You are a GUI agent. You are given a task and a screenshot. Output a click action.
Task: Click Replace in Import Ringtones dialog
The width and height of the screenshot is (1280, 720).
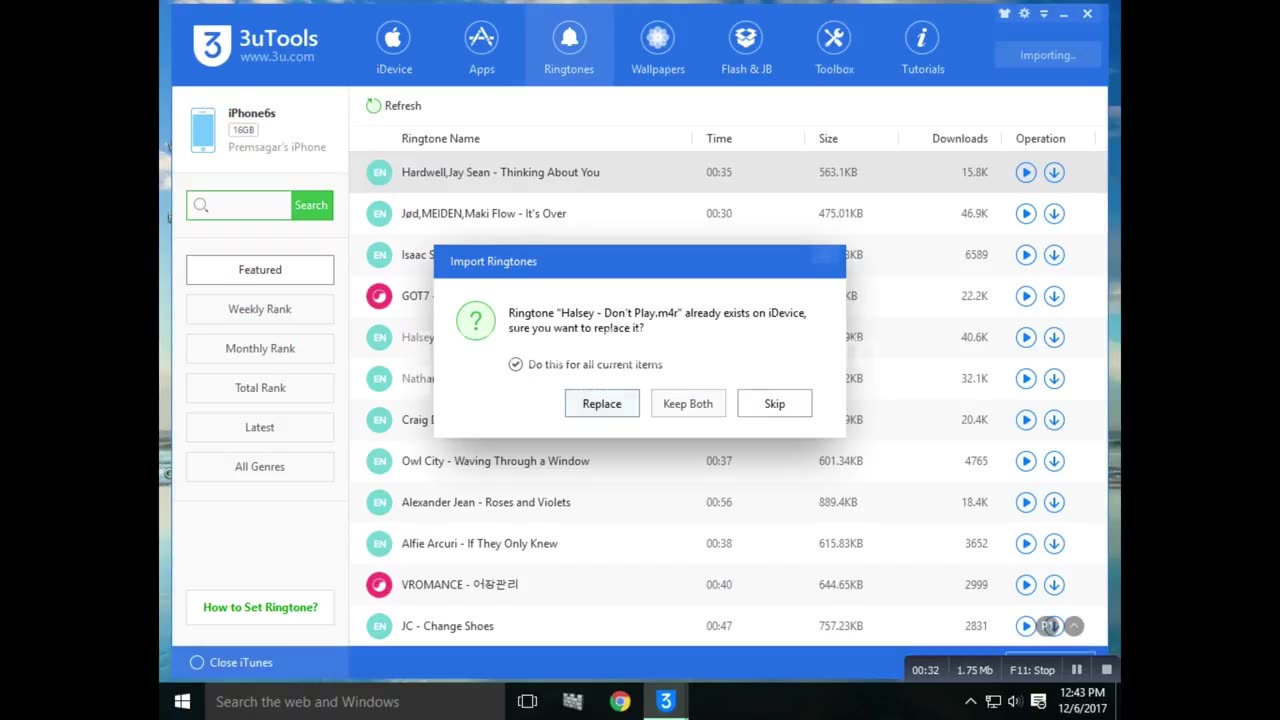click(x=602, y=404)
